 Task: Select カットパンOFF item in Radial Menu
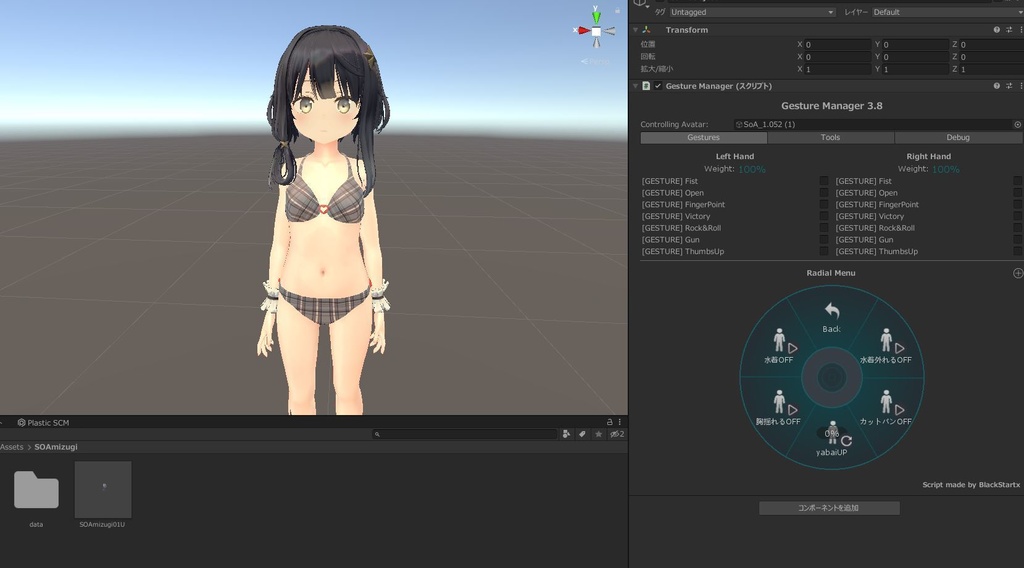tap(886, 408)
